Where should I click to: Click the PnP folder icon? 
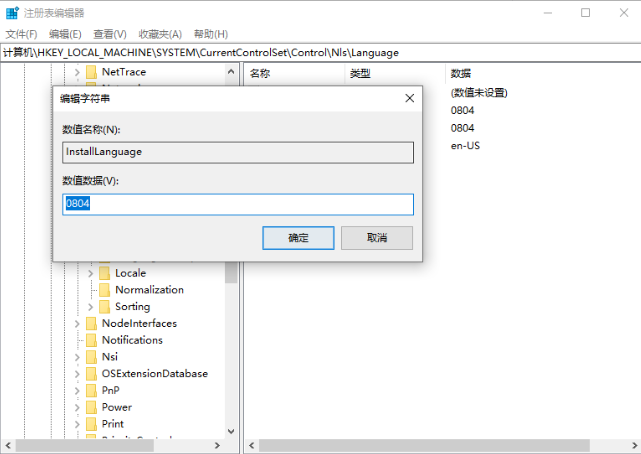[x=91, y=390]
